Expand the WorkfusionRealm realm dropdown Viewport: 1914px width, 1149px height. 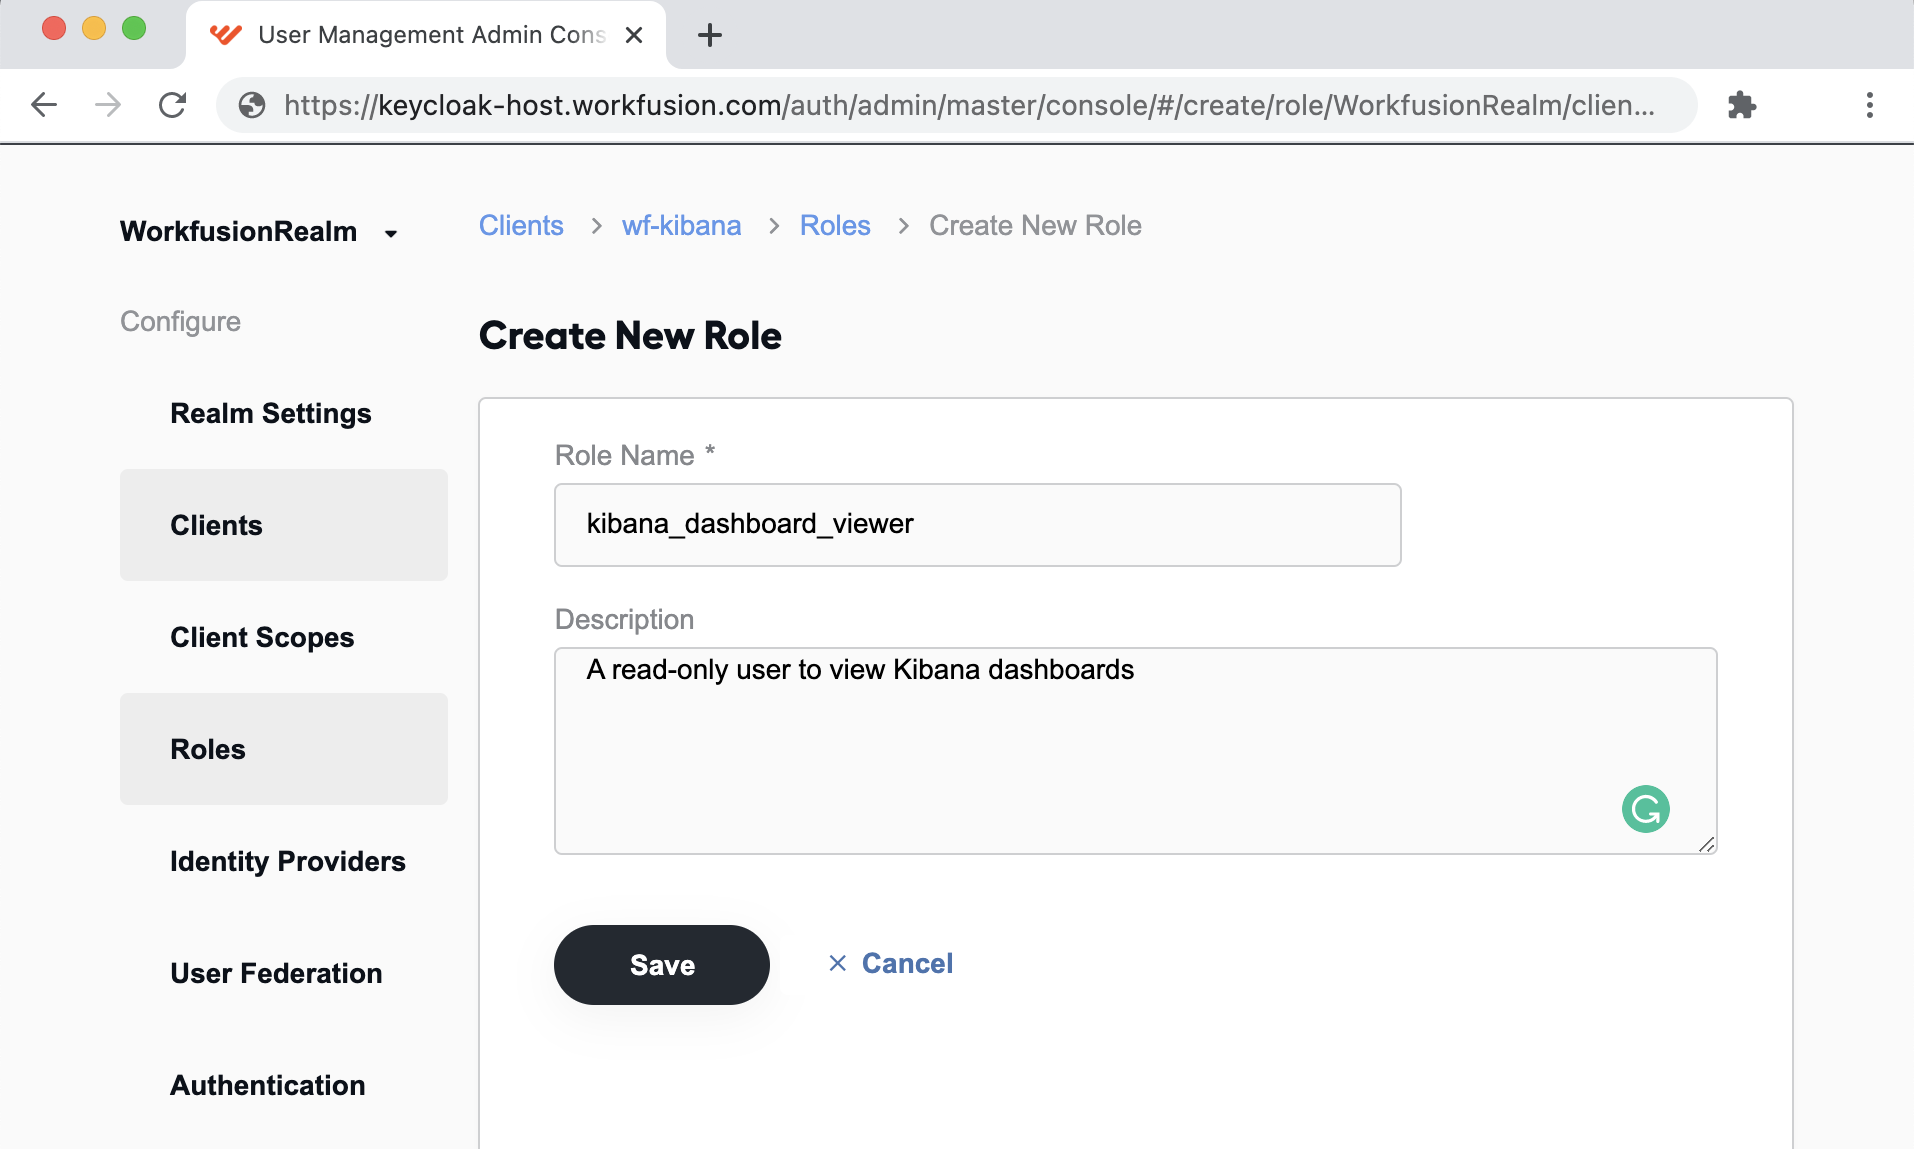260,232
